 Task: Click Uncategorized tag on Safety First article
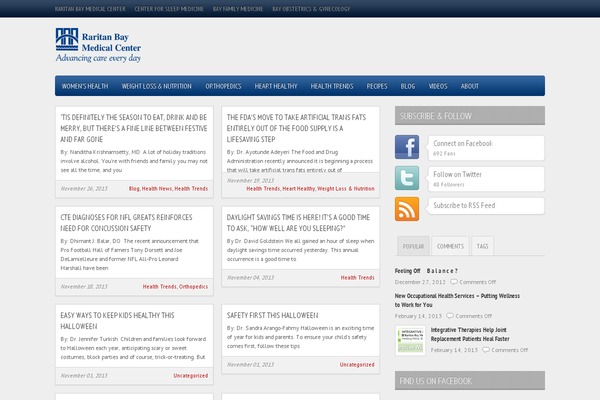[357, 365]
